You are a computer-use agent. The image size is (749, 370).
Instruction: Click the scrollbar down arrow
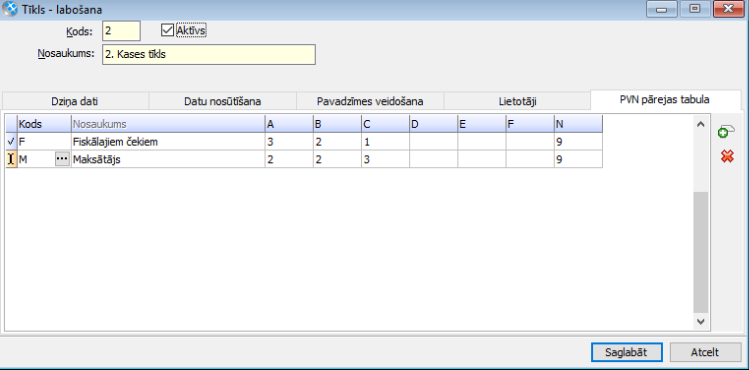click(x=701, y=322)
